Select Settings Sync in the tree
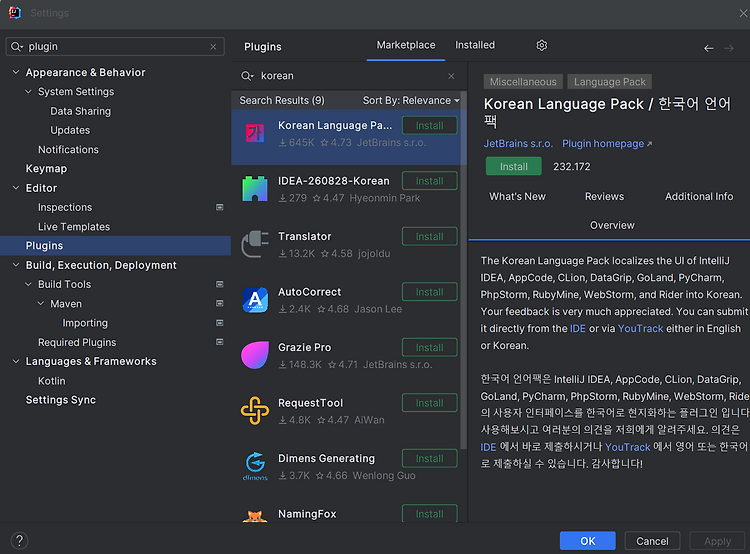750x554 pixels. pos(61,400)
